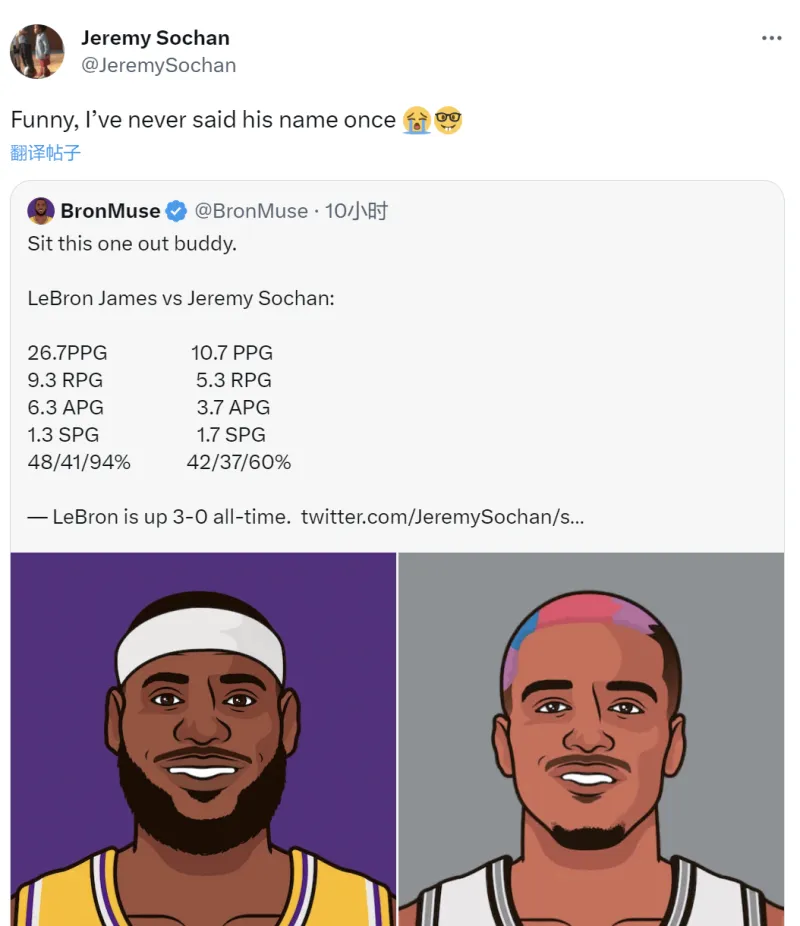Image resolution: width=800 pixels, height=926 pixels.
Task: Click the Jeremy Sochan display name
Action: pos(155,38)
